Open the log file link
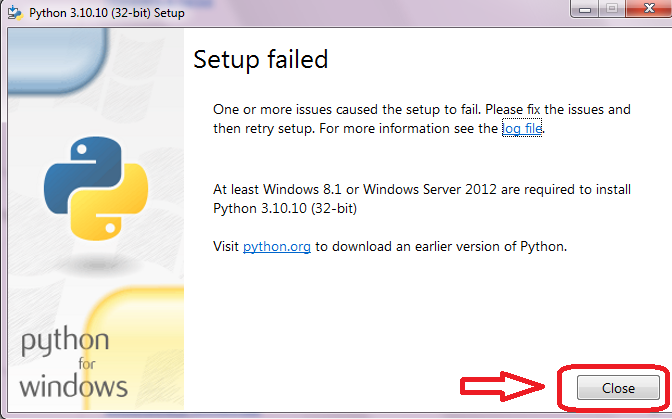672x419 pixels. (521, 128)
